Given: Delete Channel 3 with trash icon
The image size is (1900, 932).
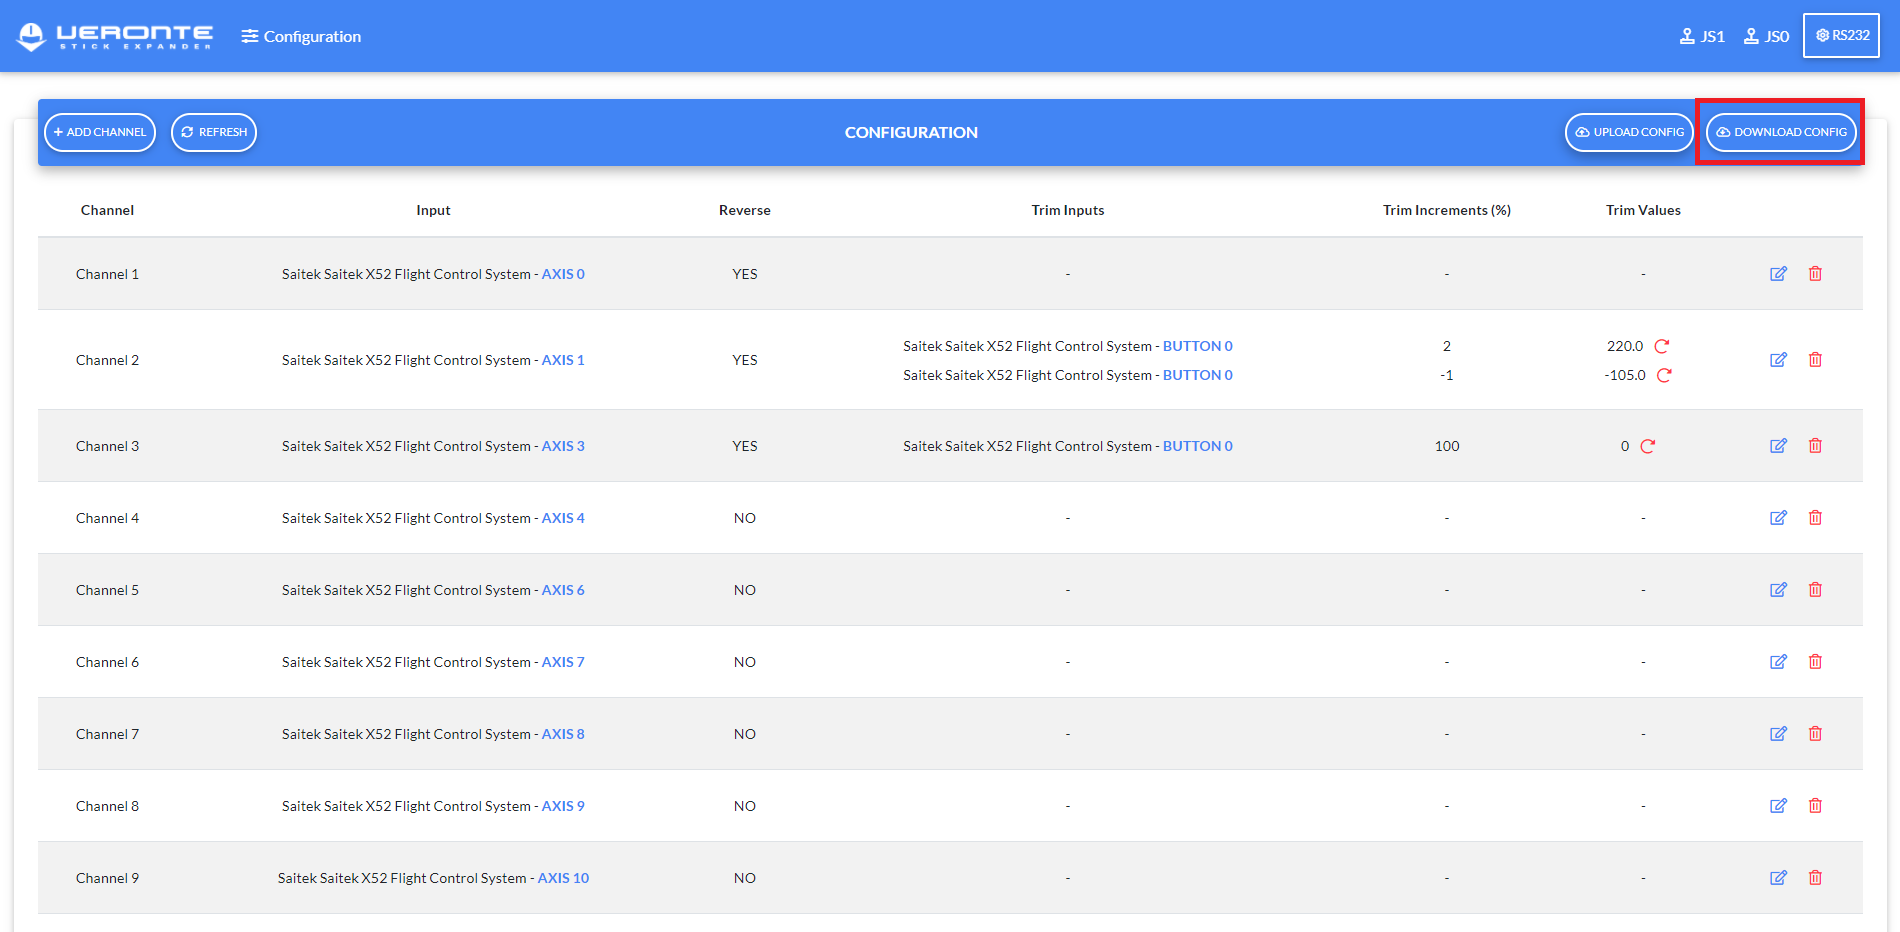Looking at the screenshot, I should click(x=1815, y=446).
